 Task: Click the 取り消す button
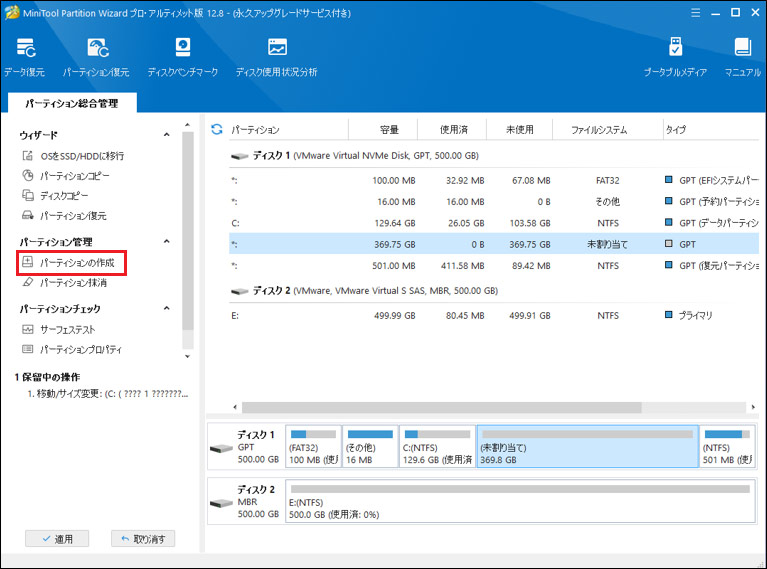(143, 539)
